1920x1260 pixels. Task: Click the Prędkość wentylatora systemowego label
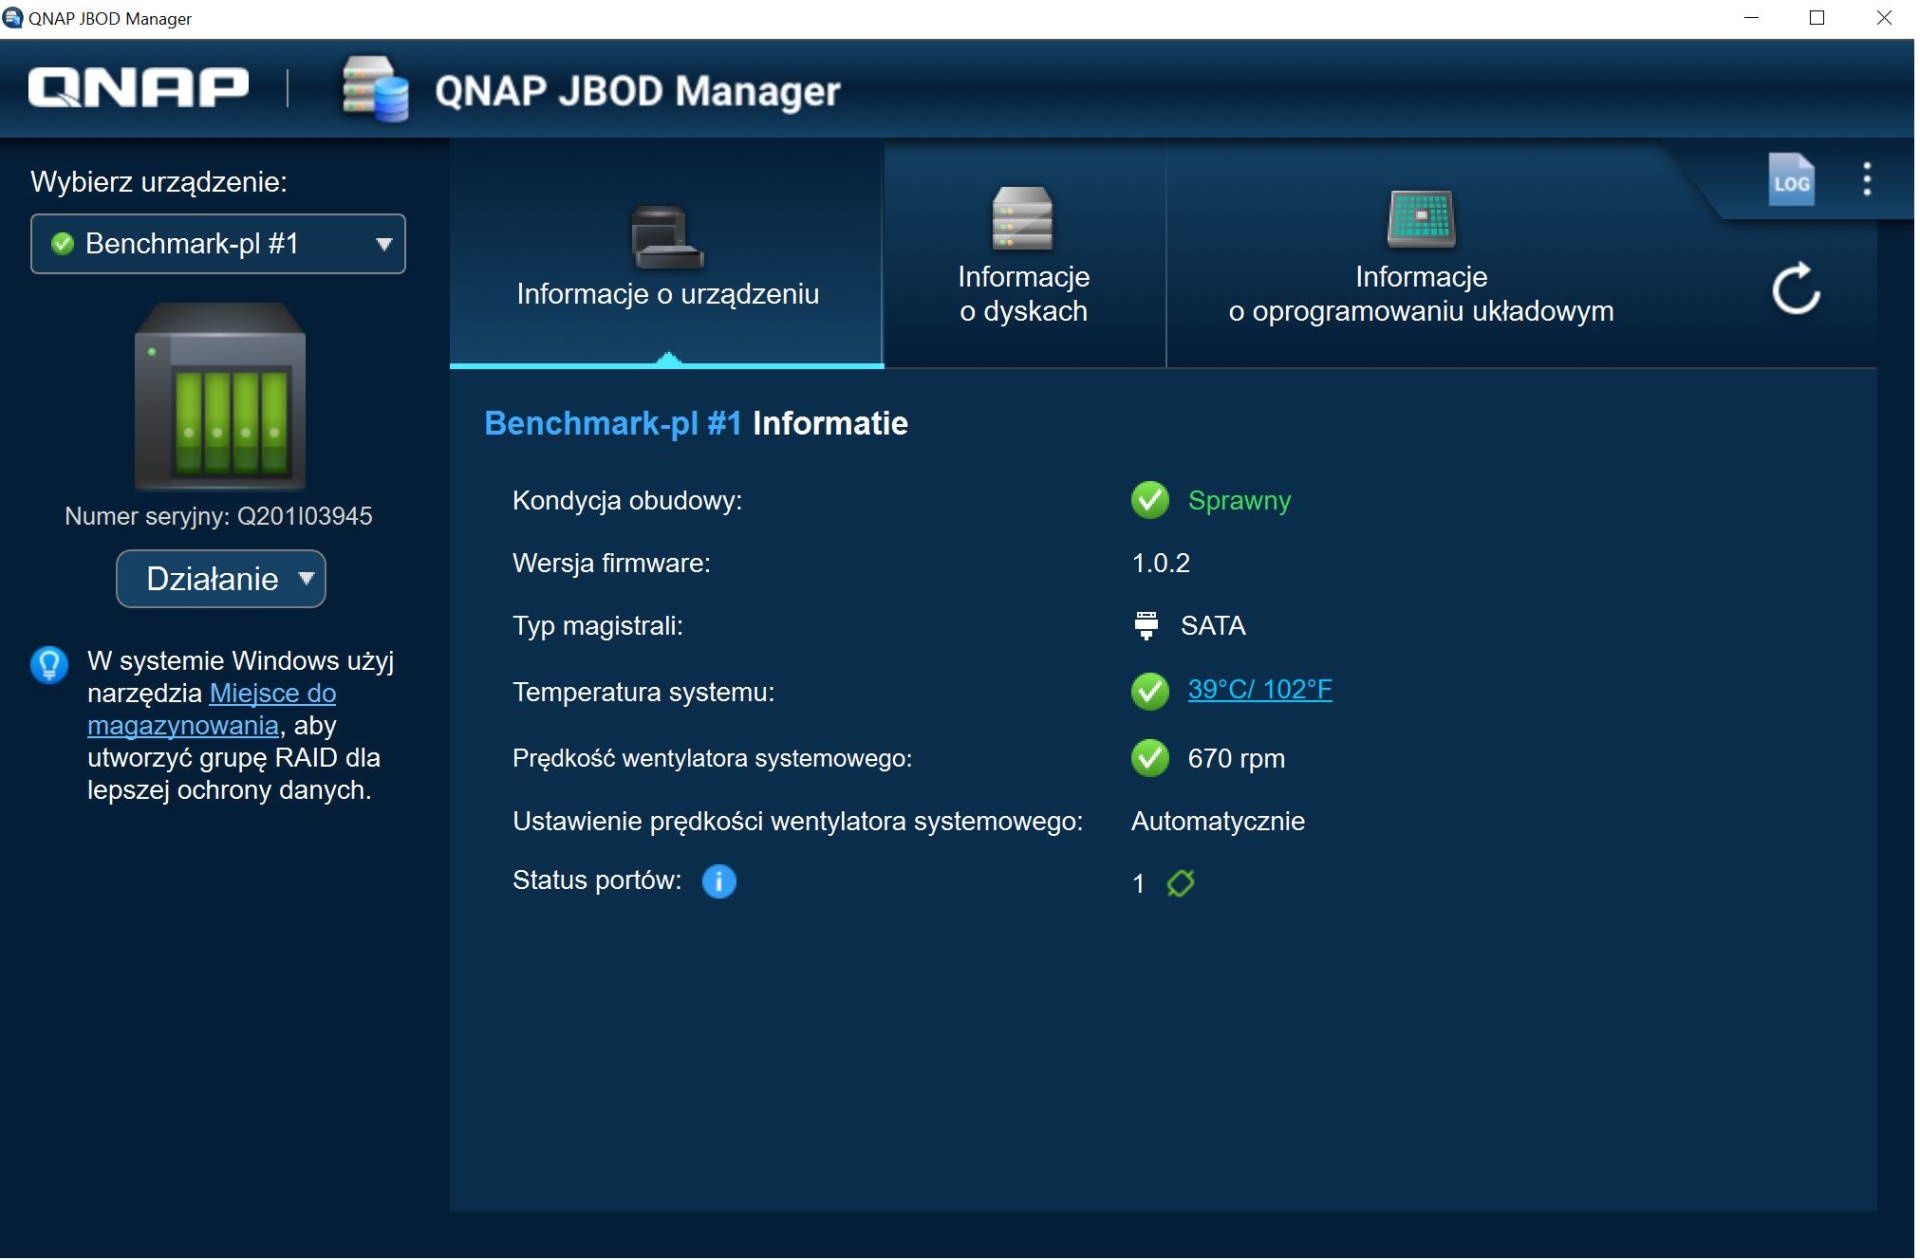713,760
